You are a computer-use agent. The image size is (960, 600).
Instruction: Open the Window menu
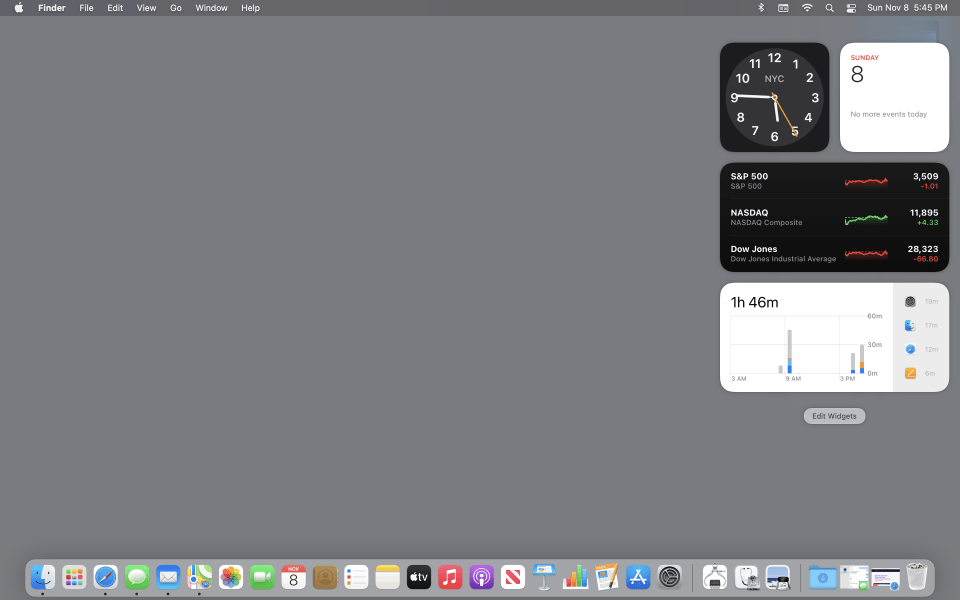tap(211, 8)
